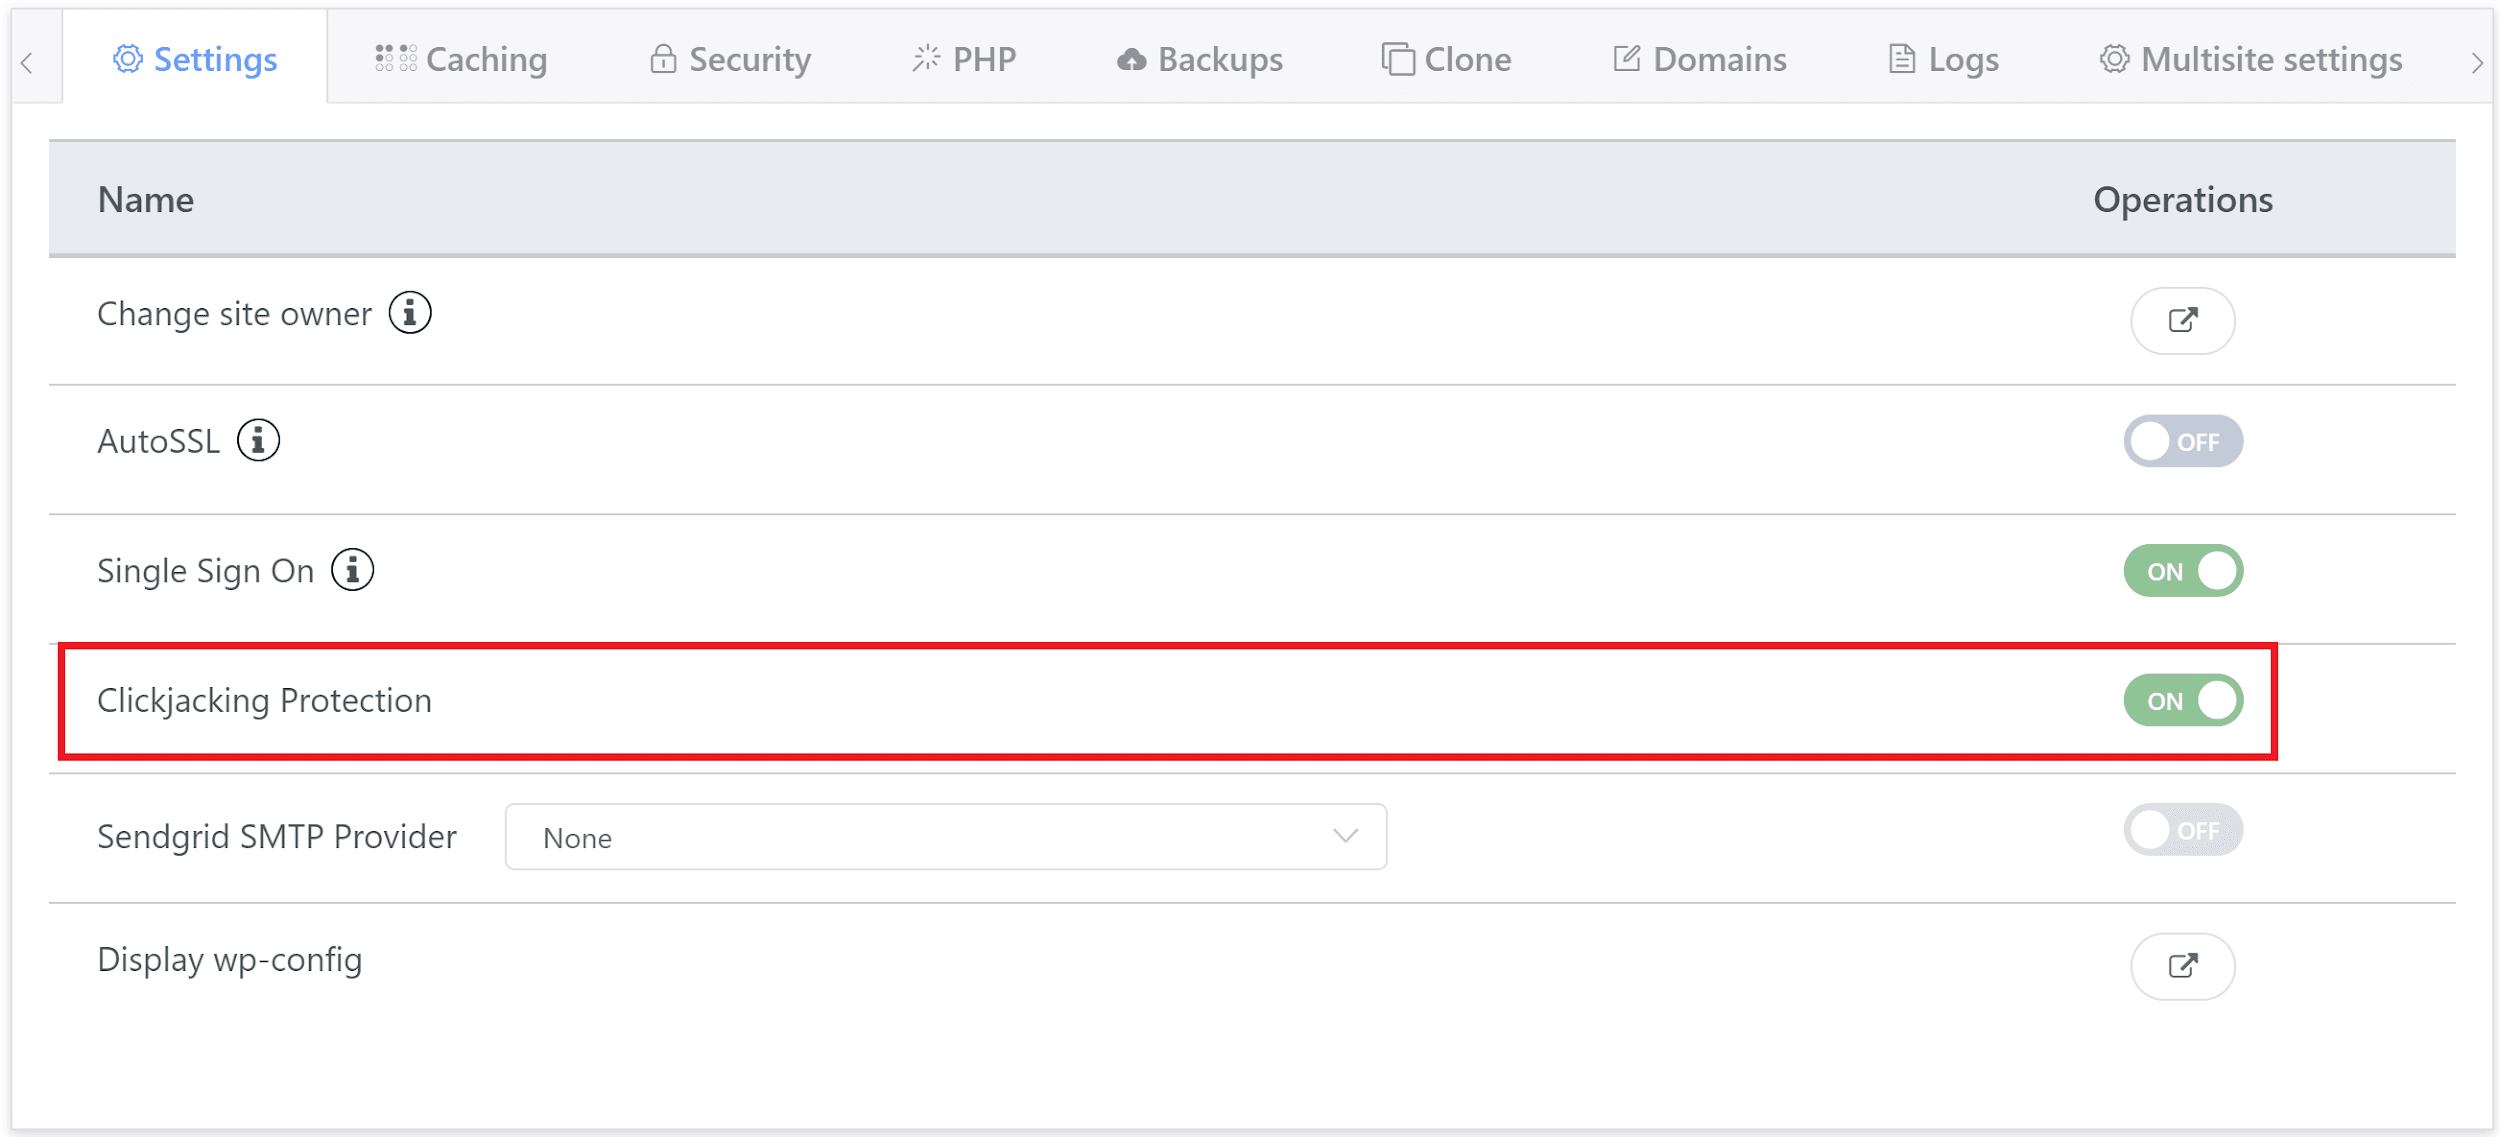
Task: Open Display wp-config via external link icon
Action: (x=2182, y=966)
